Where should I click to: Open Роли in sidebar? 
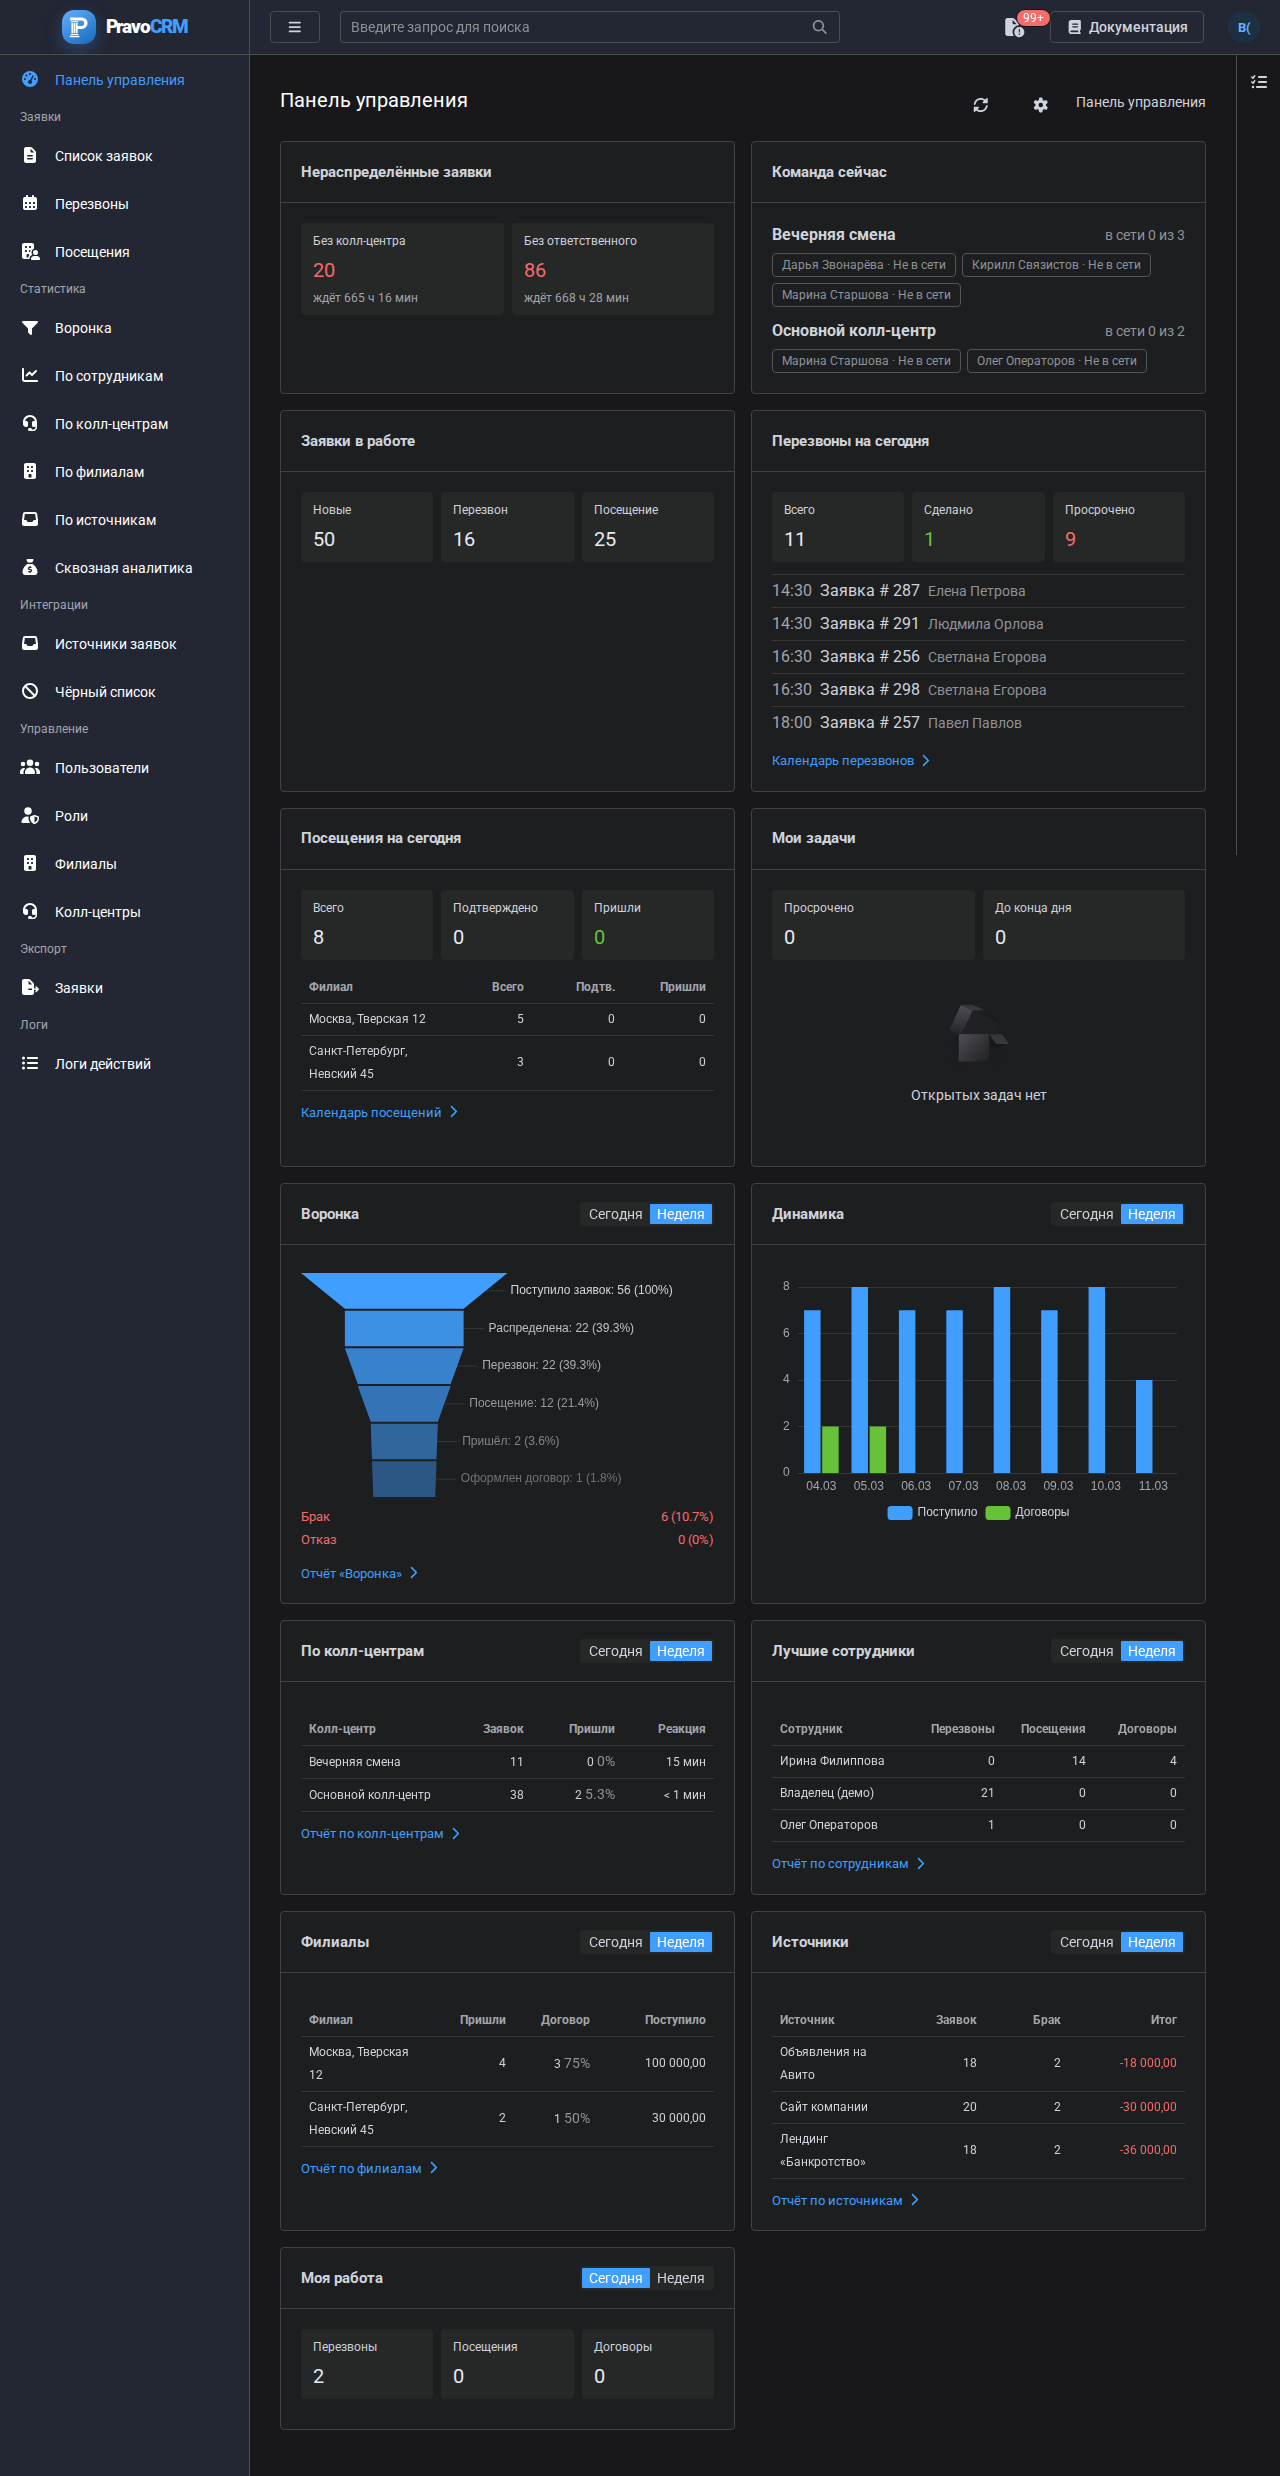pos(124,816)
